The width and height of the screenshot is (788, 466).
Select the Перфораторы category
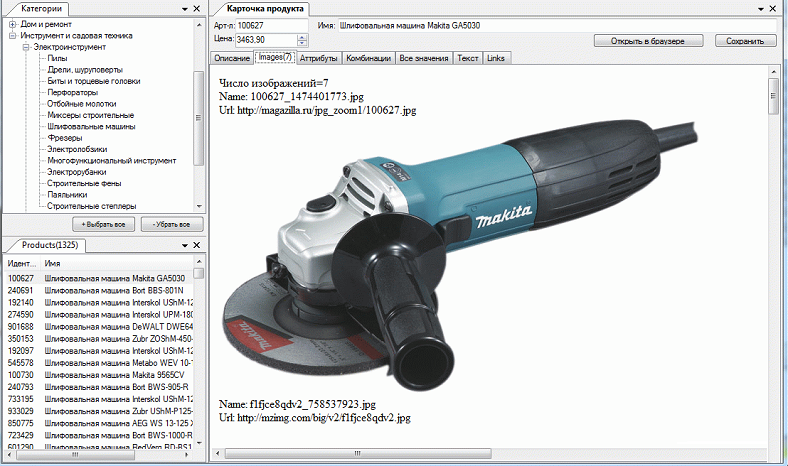(72, 92)
